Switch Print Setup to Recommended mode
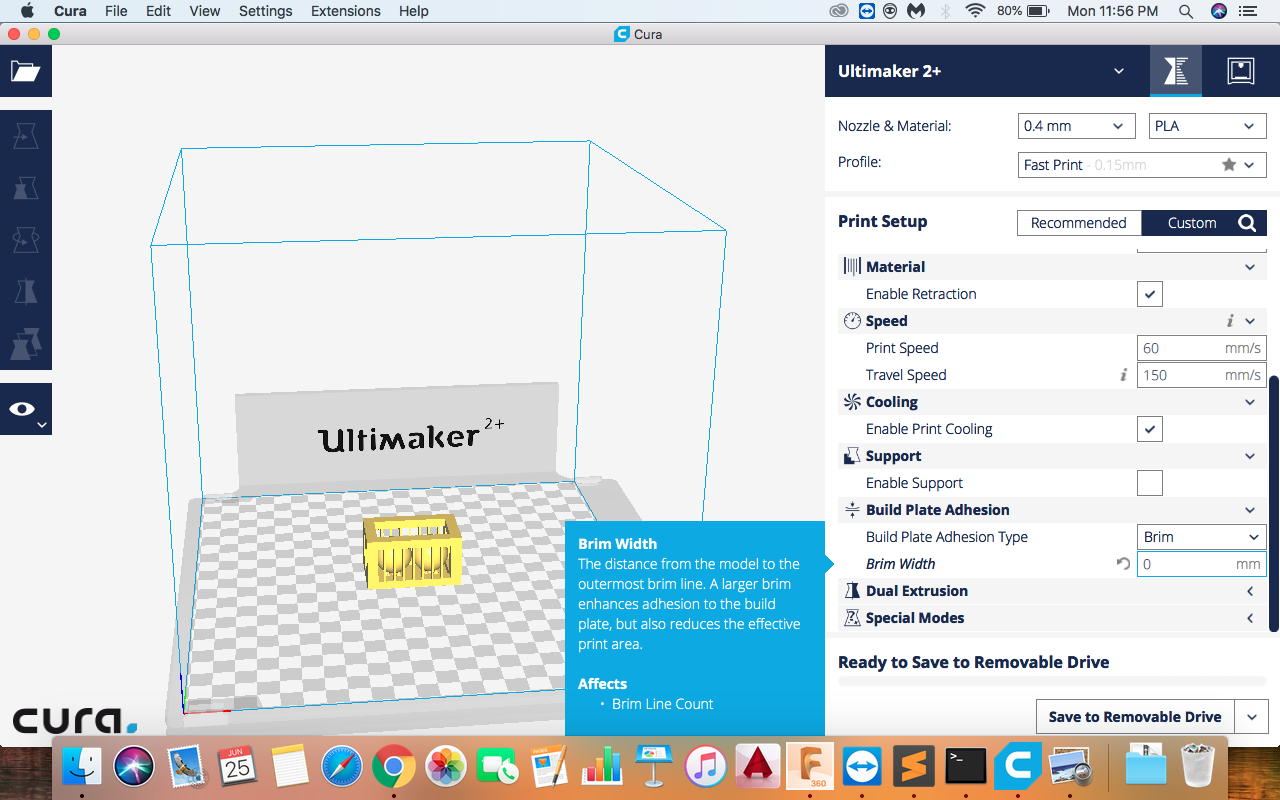The width and height of the screenshot is (1280, 800). click(x=1078, y=223)
